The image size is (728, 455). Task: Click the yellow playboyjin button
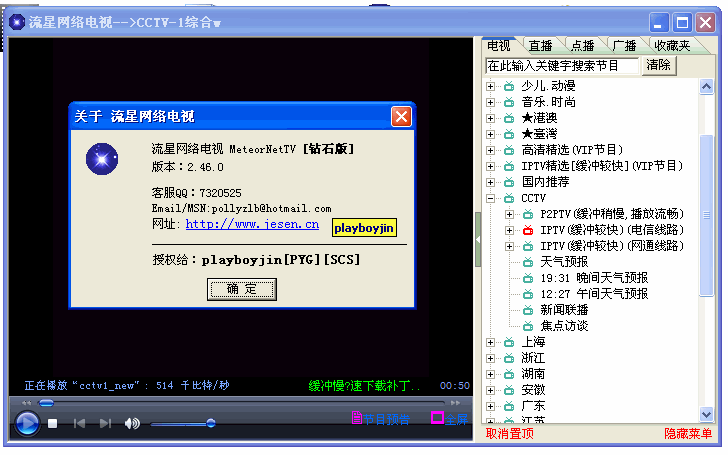pyautogui.click(x=364, y=228)
